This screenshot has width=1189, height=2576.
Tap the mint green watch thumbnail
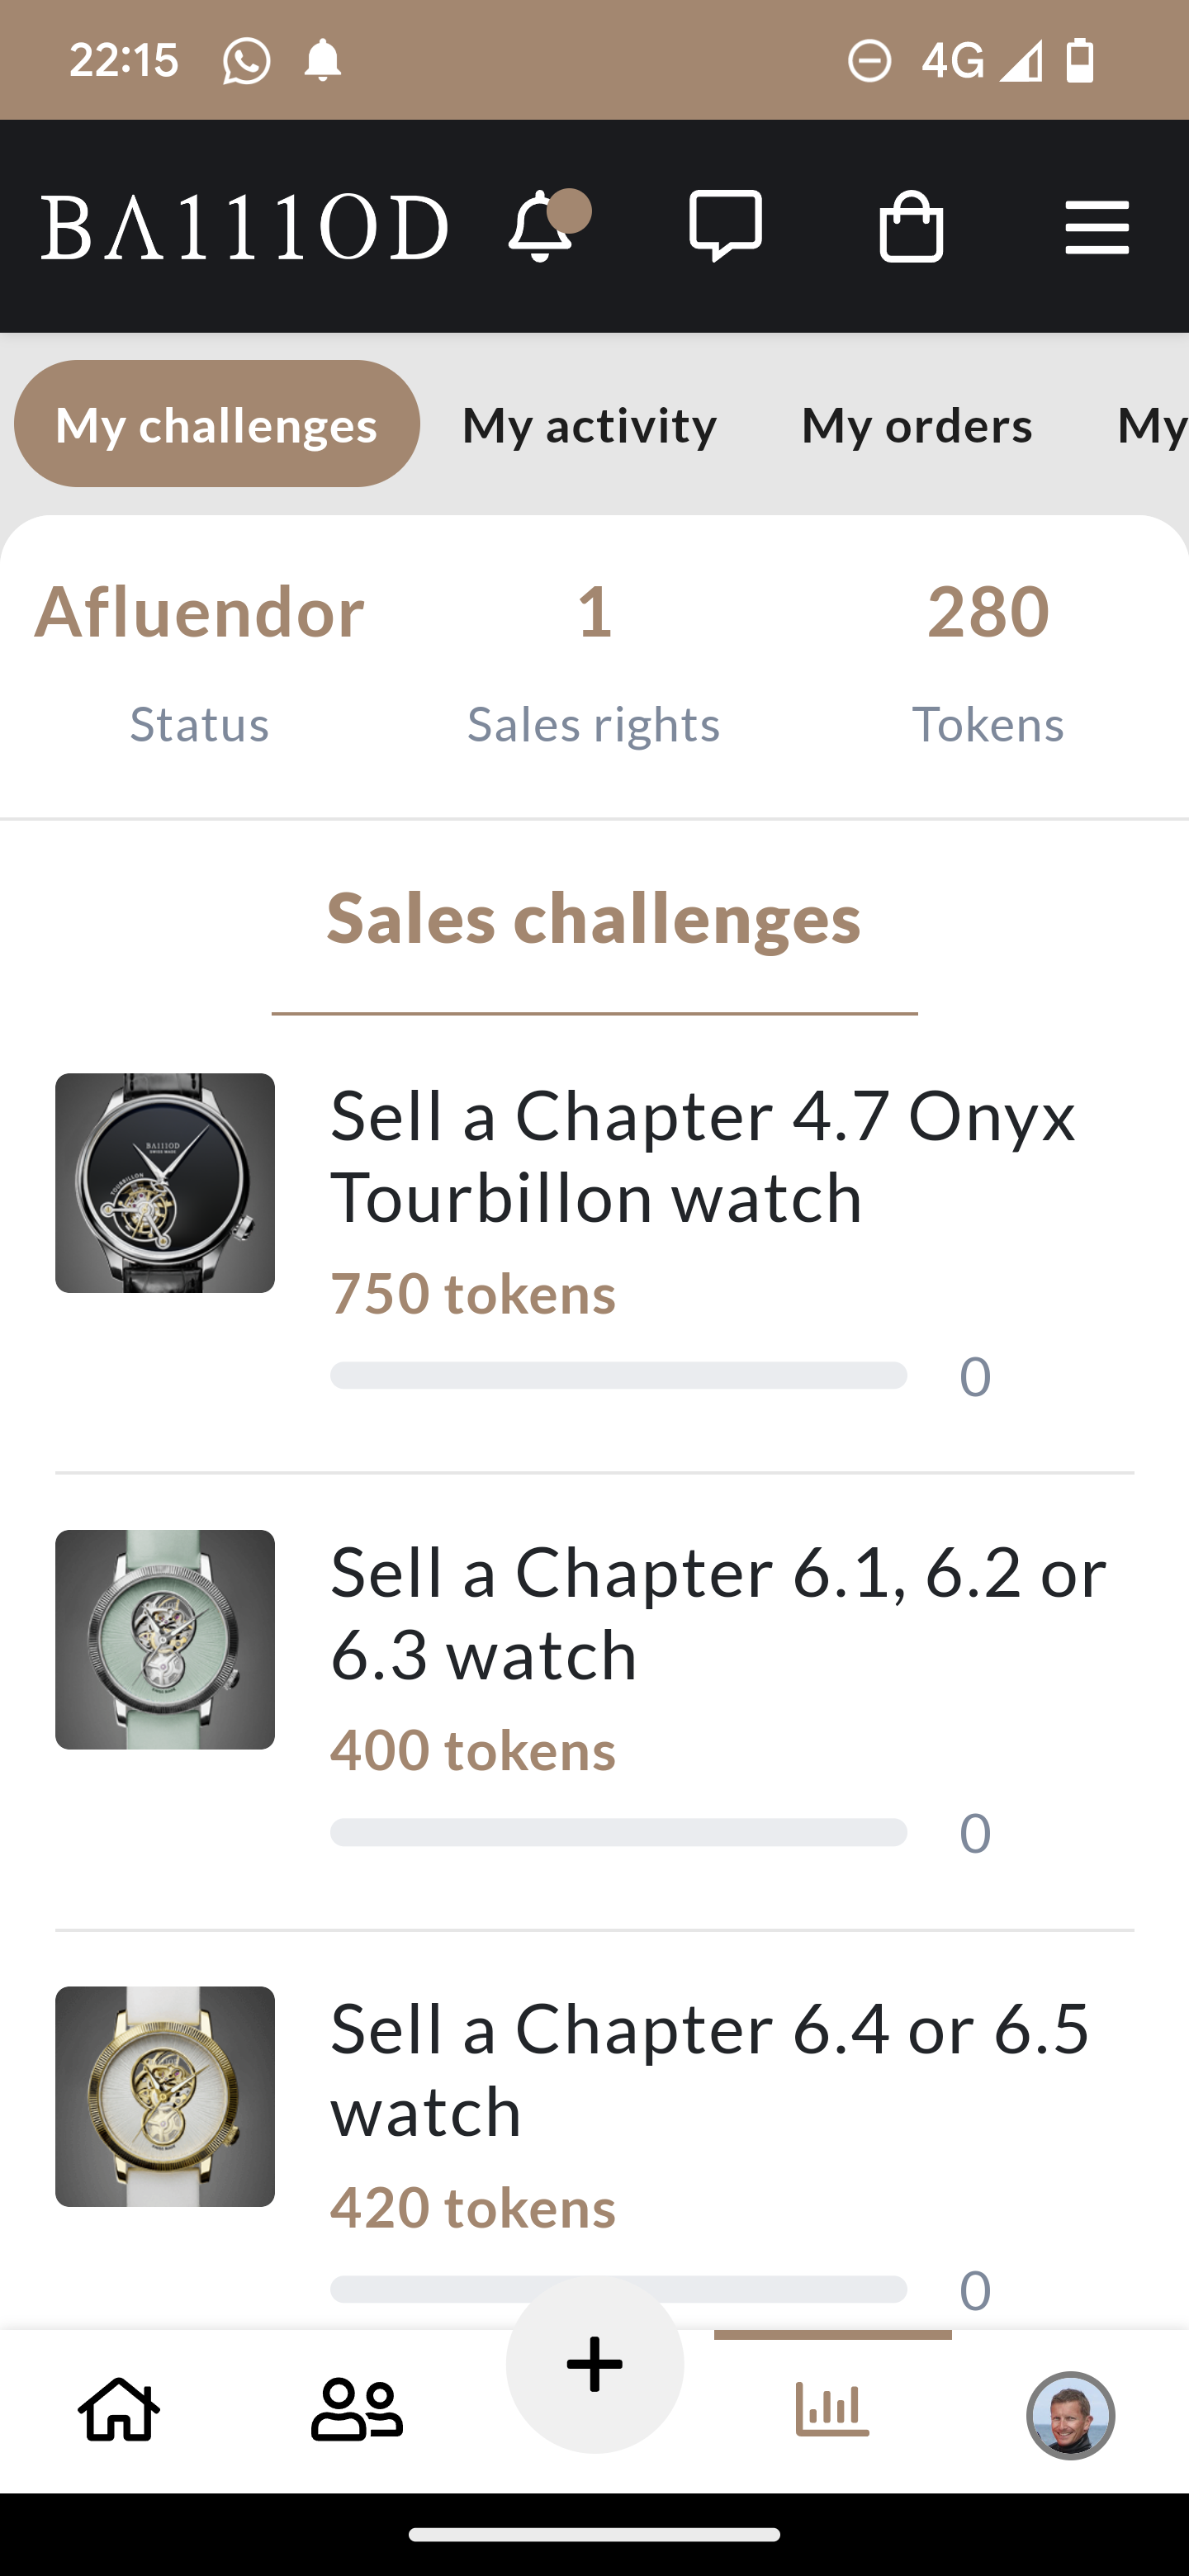click(165, 1639)
